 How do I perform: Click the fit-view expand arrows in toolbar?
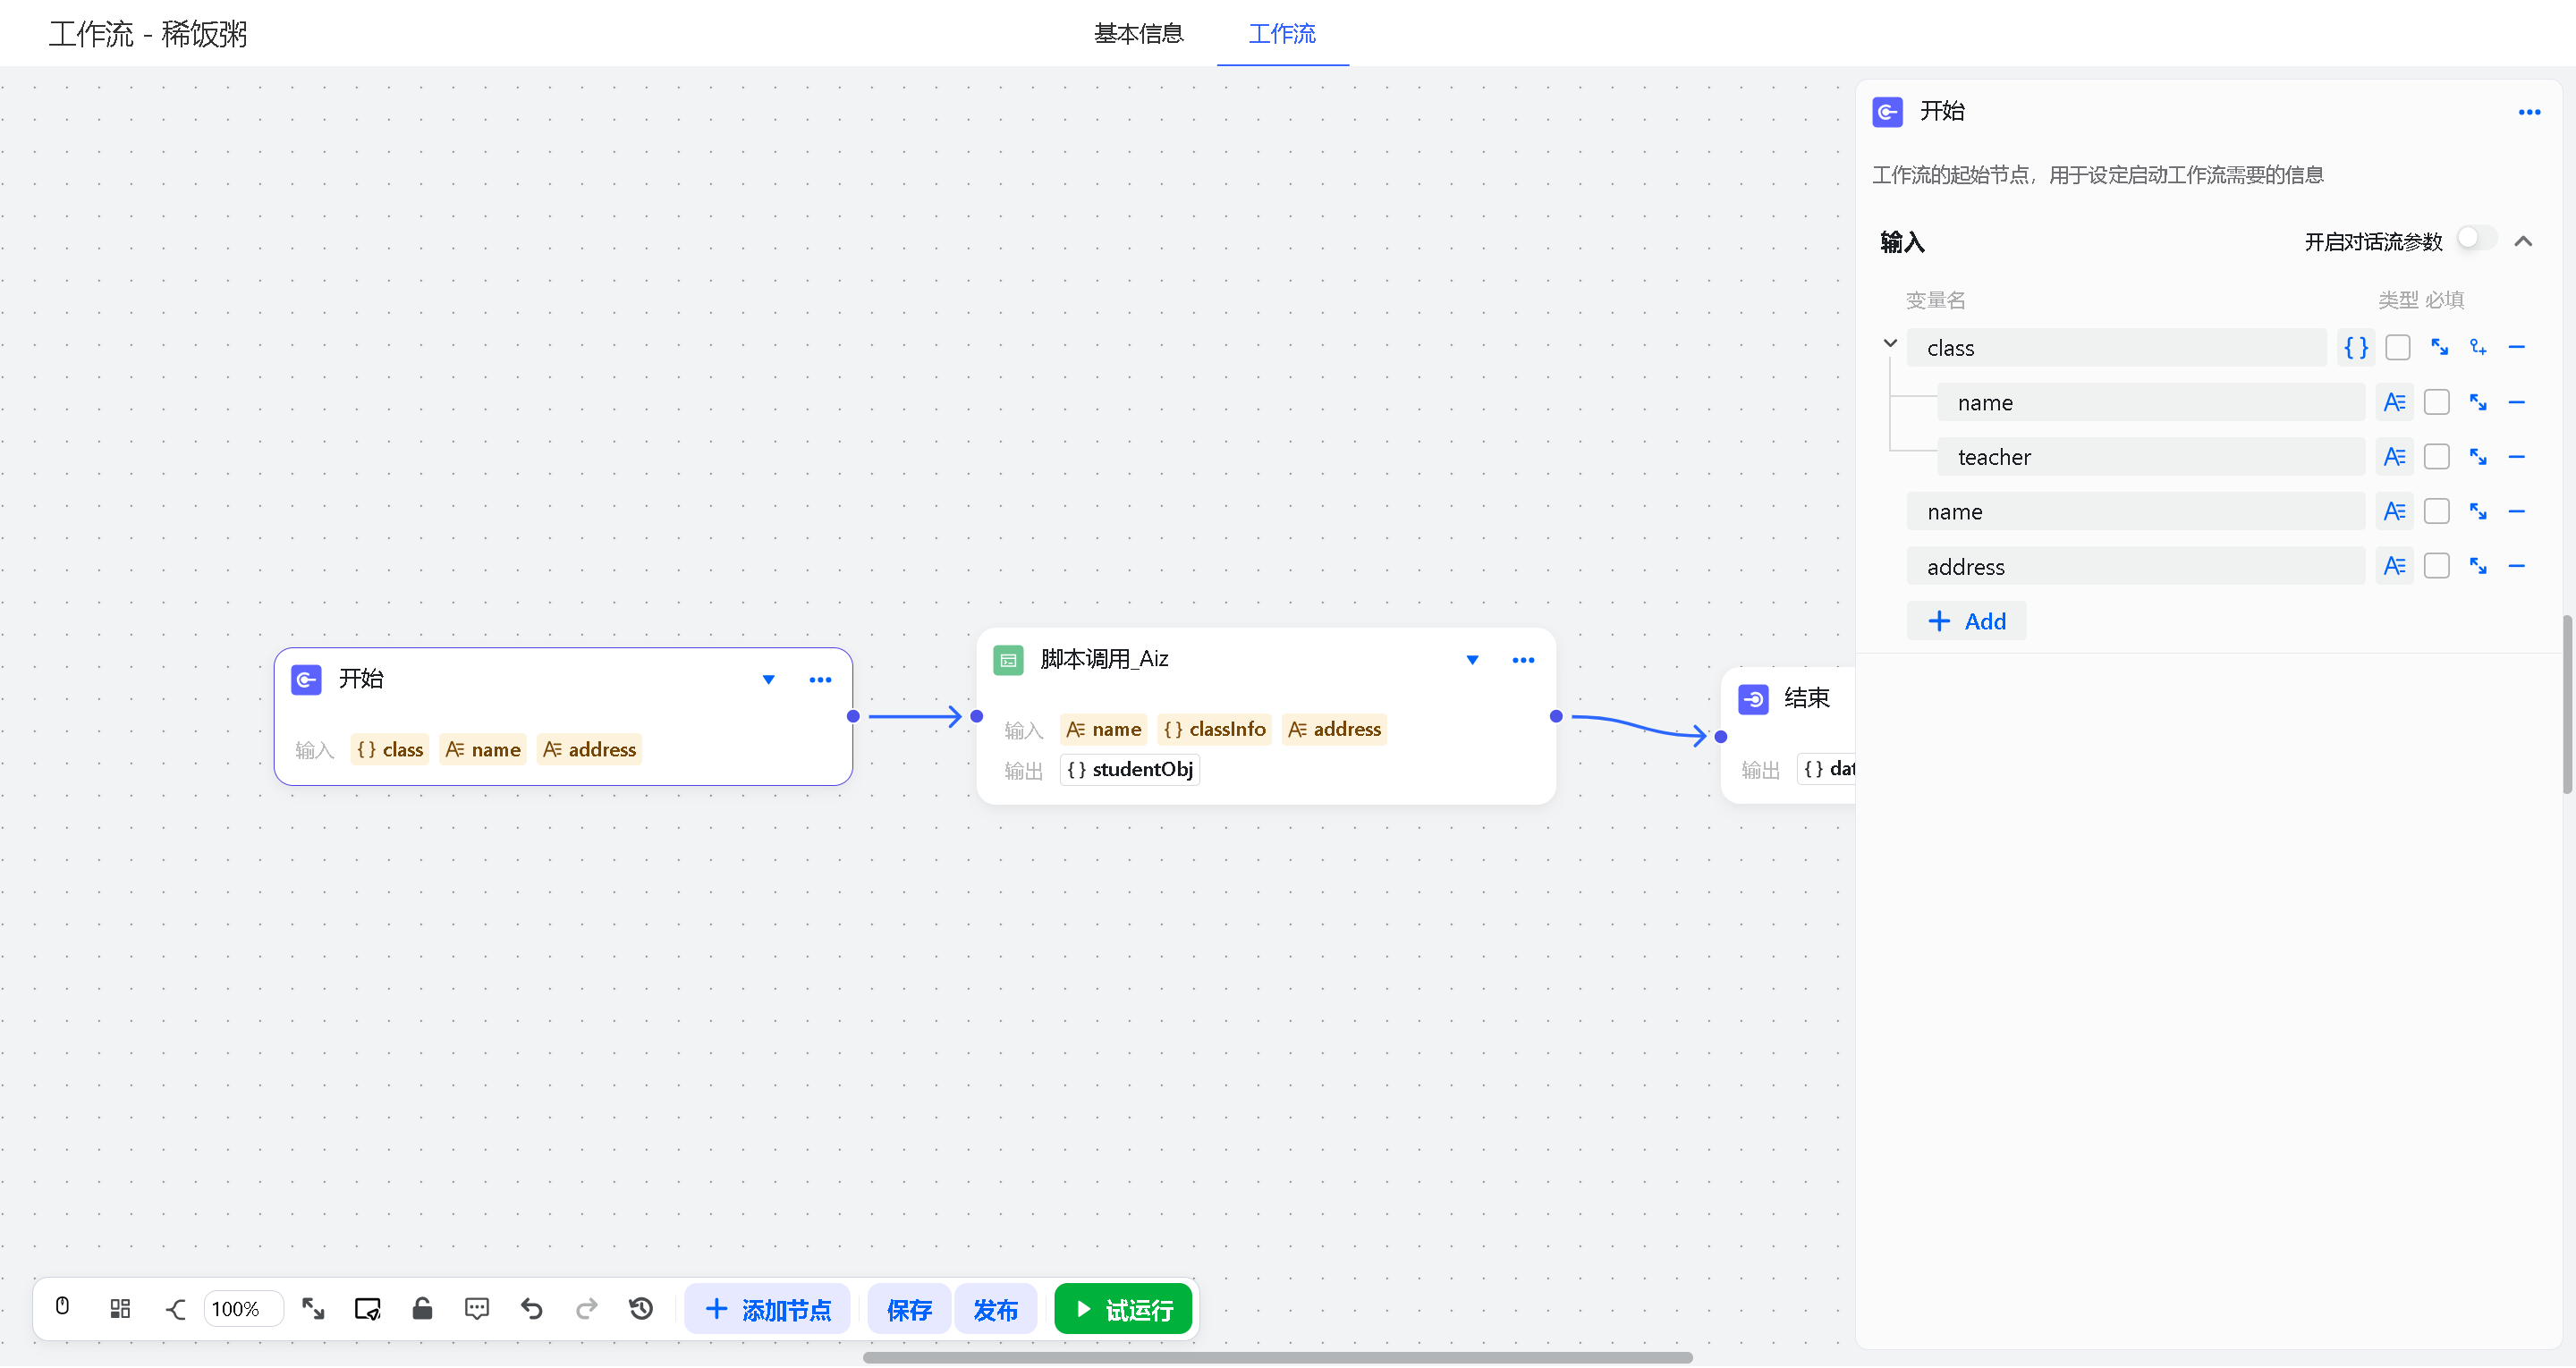click(x=313, y=1308)
